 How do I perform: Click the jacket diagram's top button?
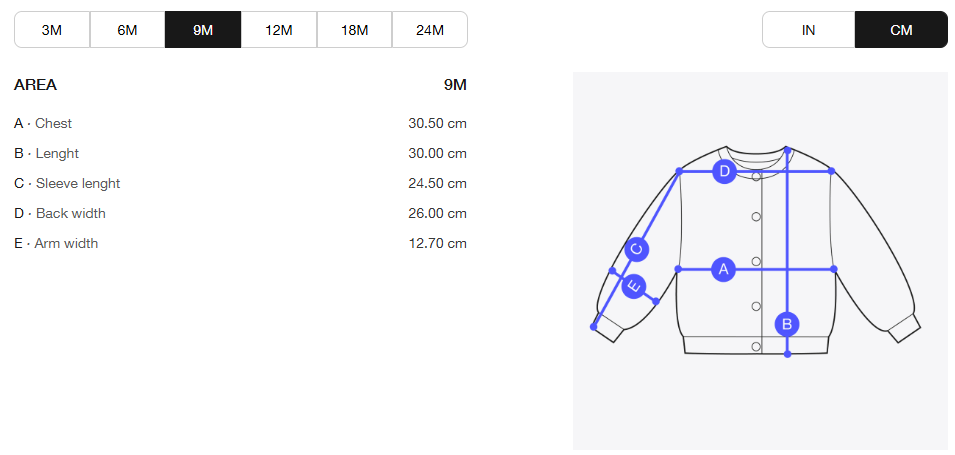pyautogui.click(x=757, y=178)
